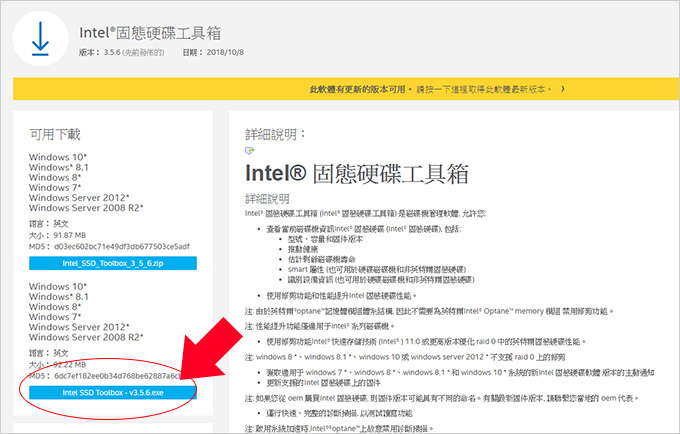680x434 pixels.
Task: Download Intel SSD Toolbox - v3.5.6.exe
Action: 113,393
